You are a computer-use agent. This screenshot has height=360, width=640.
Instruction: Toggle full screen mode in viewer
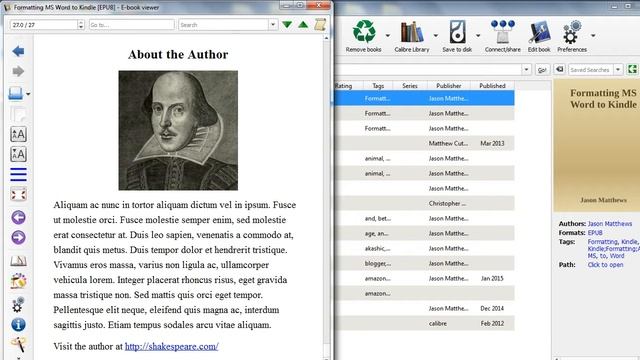click(18, 194)
